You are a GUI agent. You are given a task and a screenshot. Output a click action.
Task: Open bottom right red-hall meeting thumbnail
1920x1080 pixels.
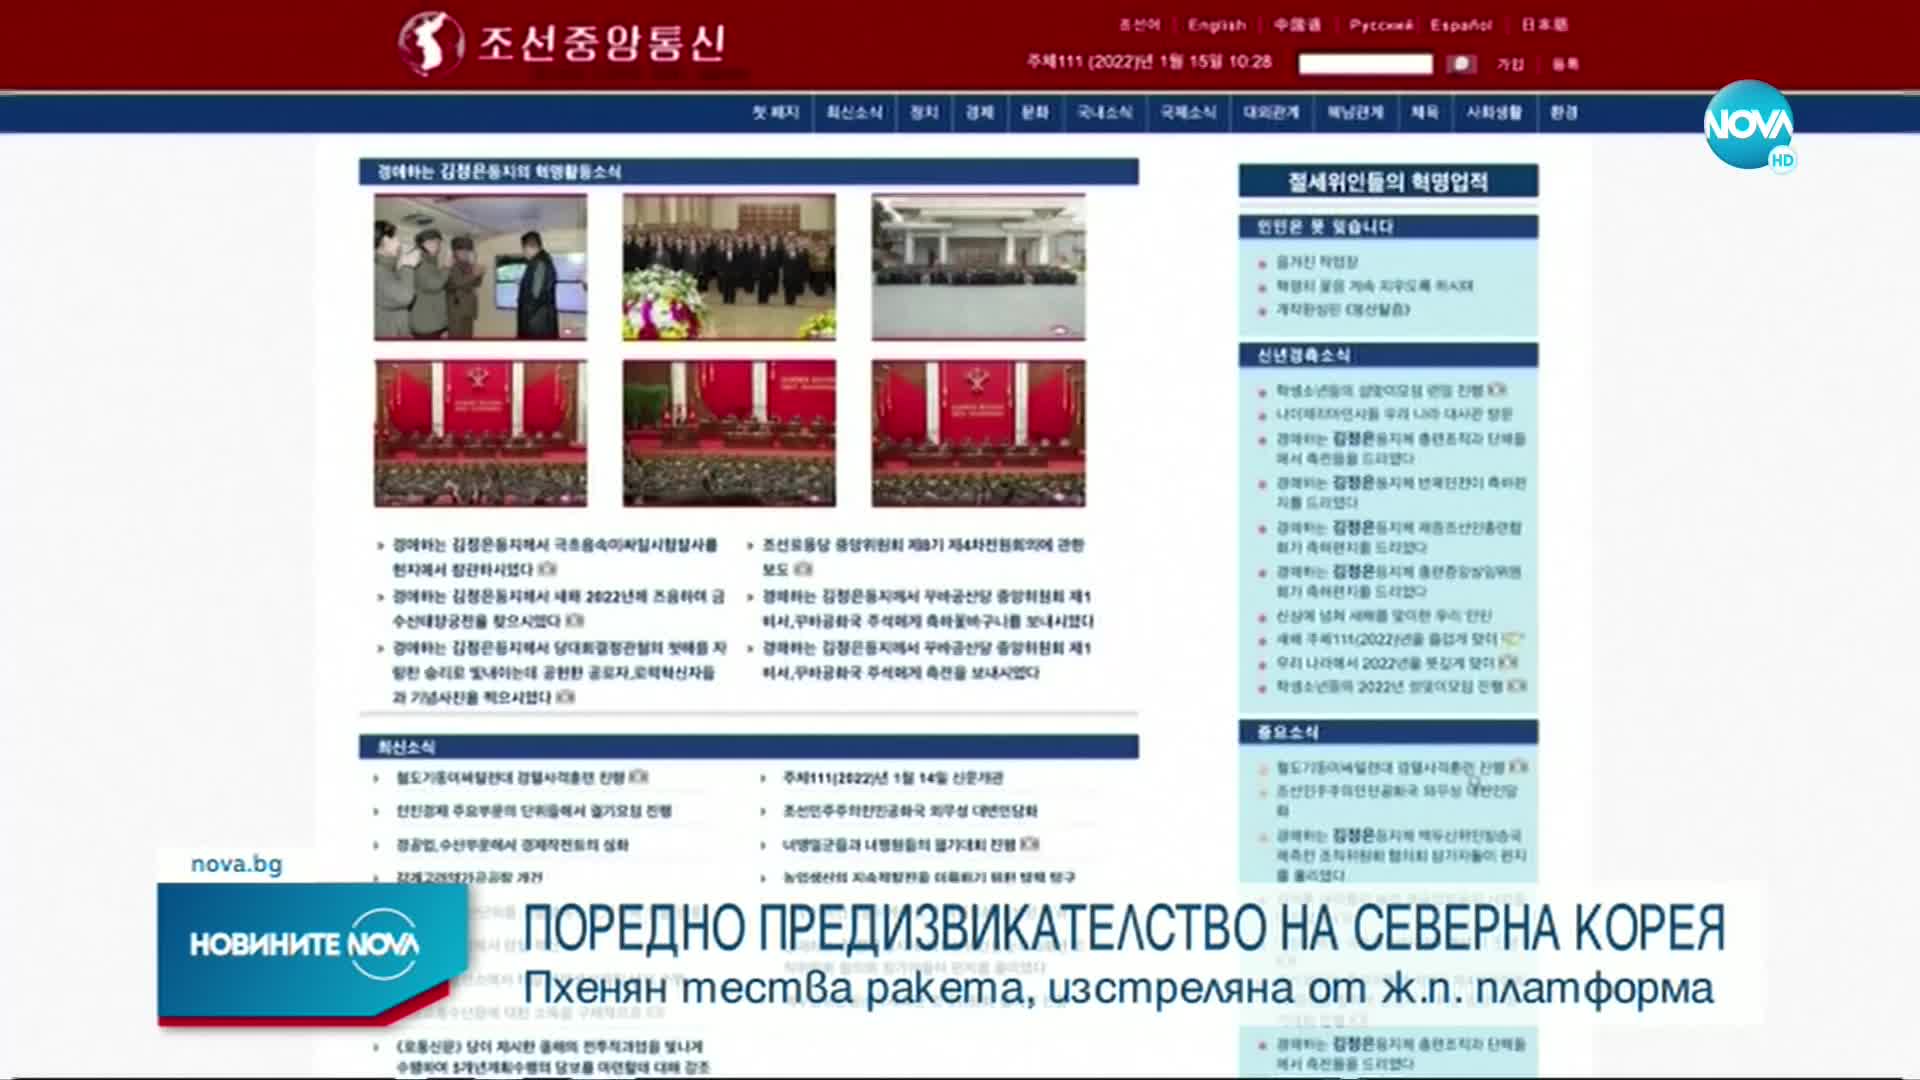coord(978,433)
